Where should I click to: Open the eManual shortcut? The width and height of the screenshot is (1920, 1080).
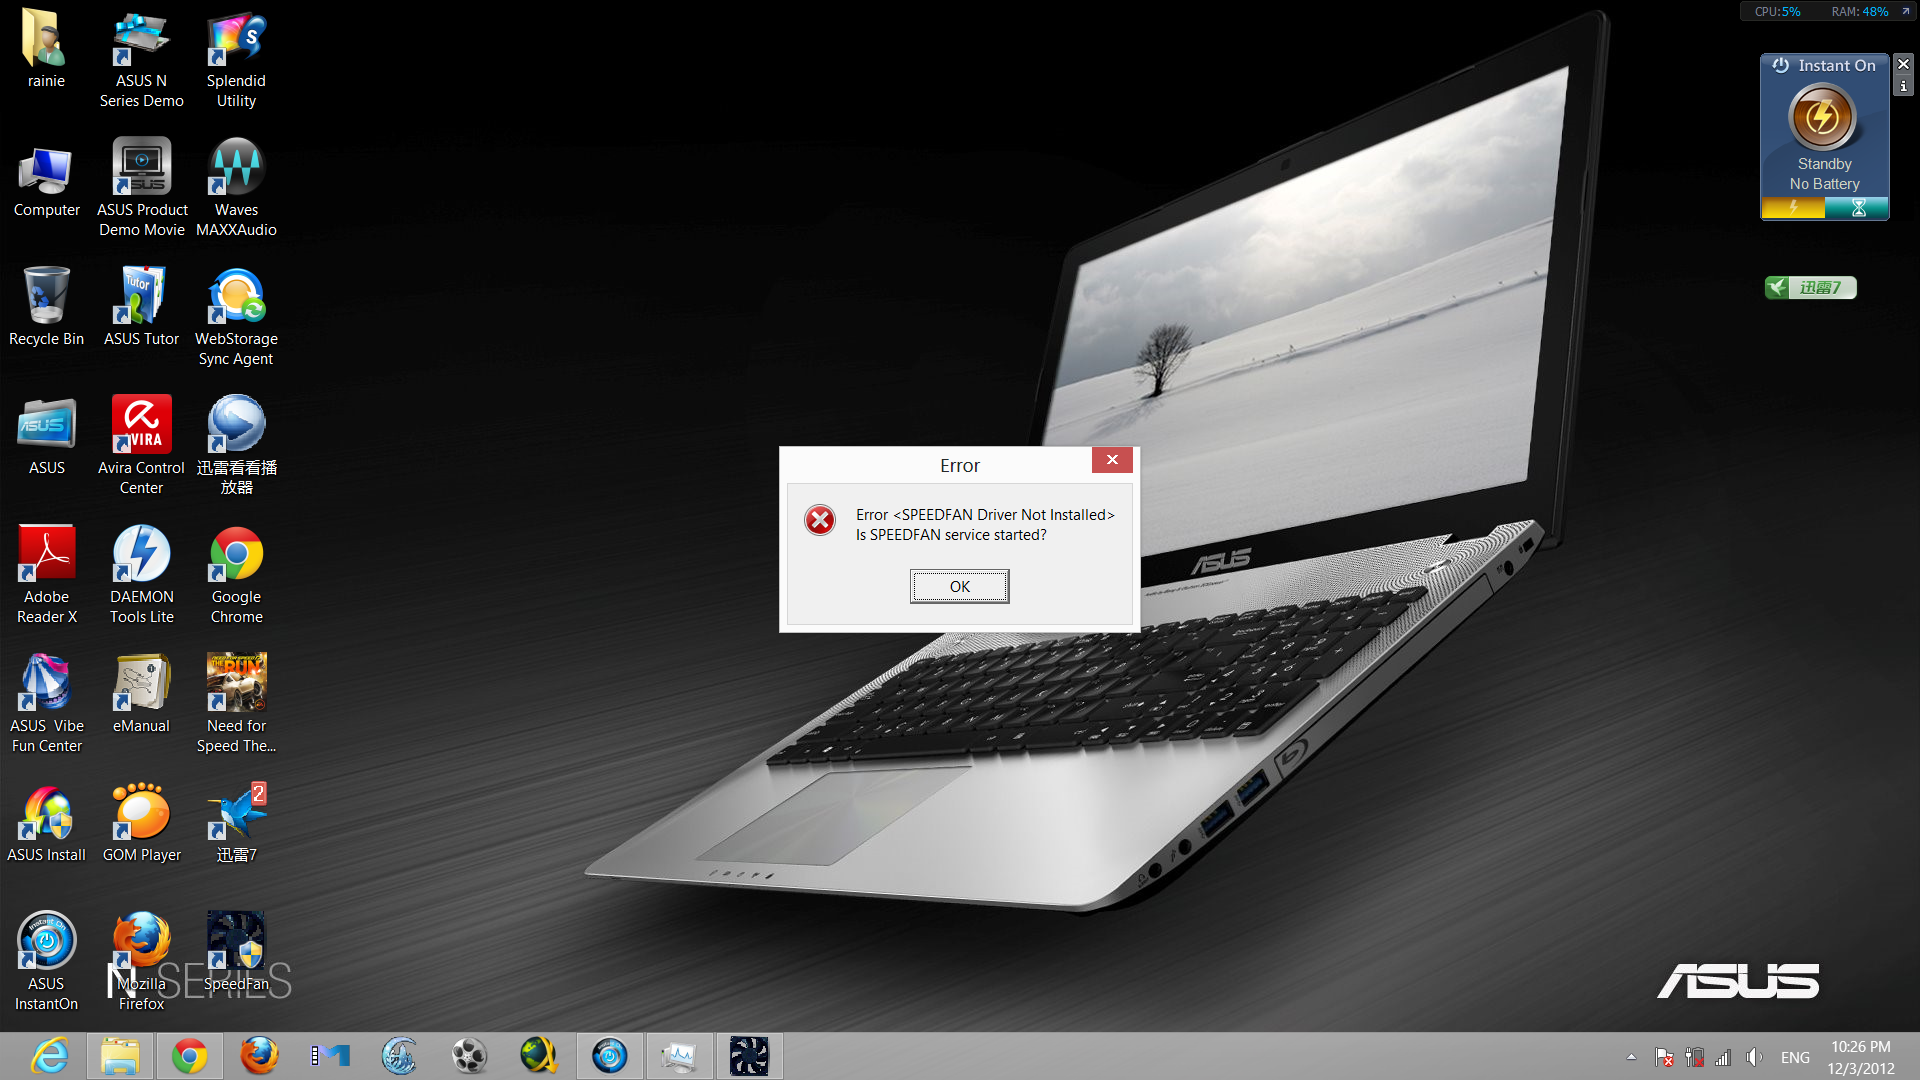(x=141, y=694)
